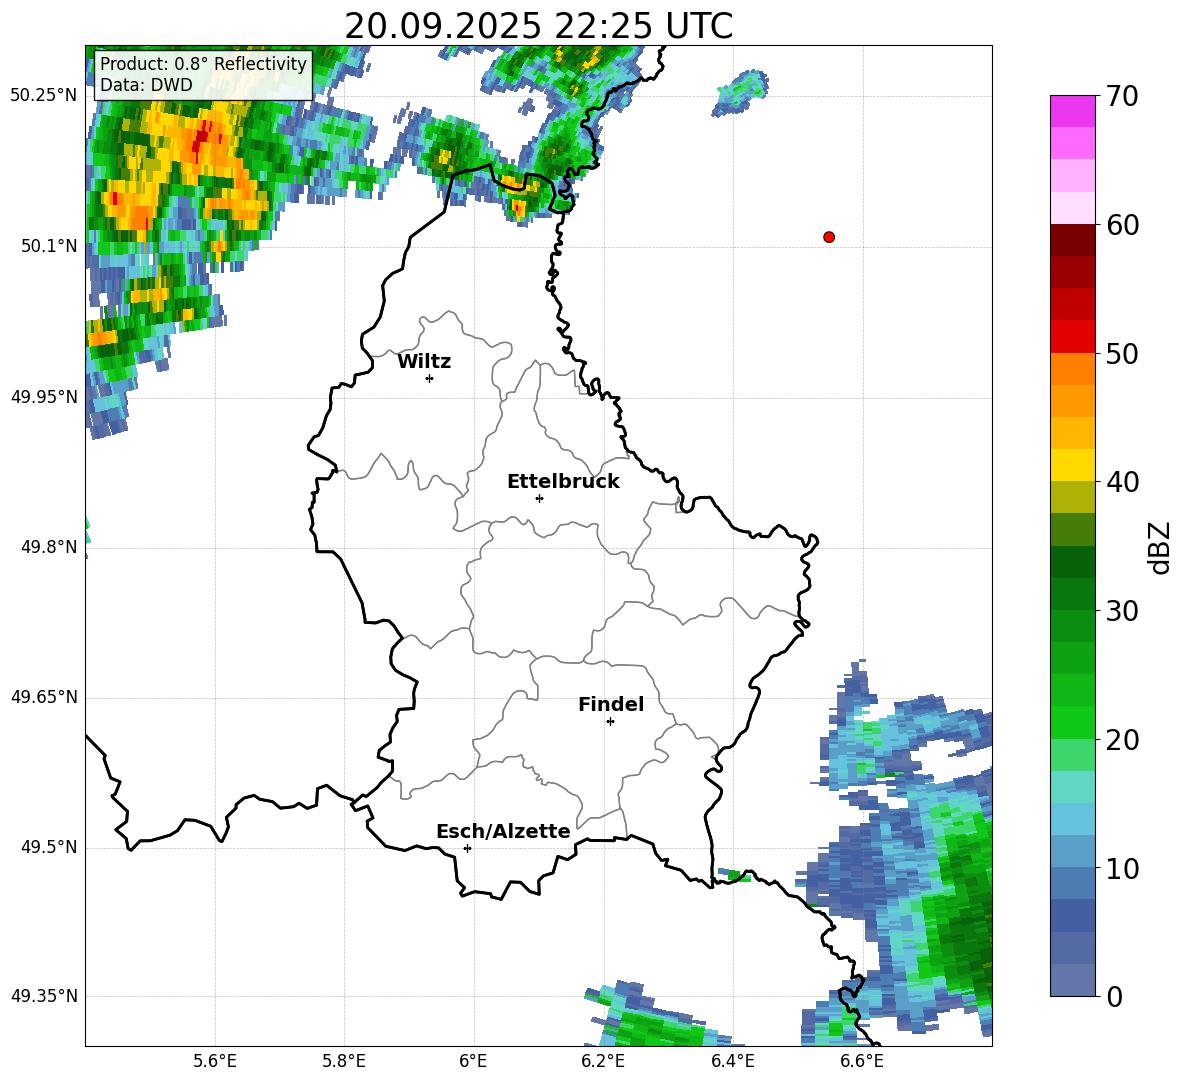Click the 6°E longitude label
1184x1081 pixels.
tap(473, 1061)
